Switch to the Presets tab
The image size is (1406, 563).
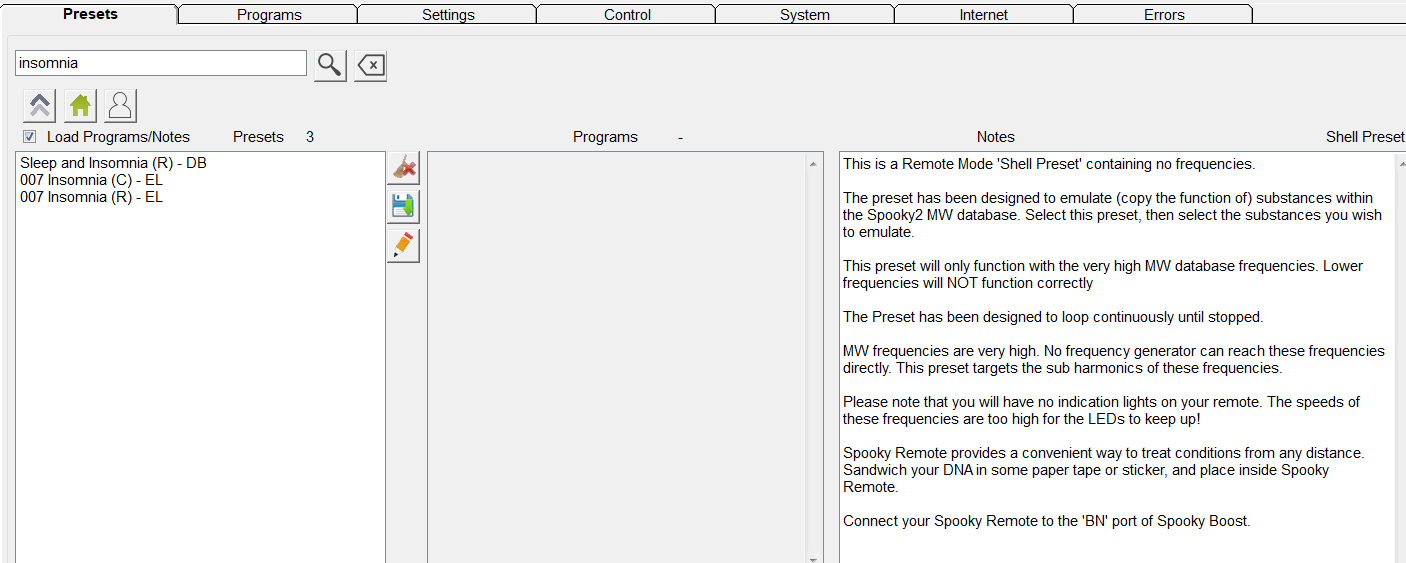[89, 14]
